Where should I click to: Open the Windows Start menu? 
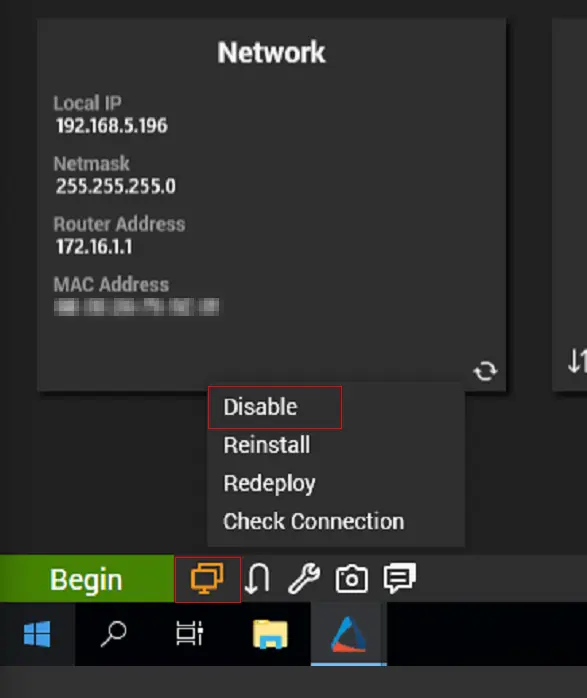coord(37,634)
